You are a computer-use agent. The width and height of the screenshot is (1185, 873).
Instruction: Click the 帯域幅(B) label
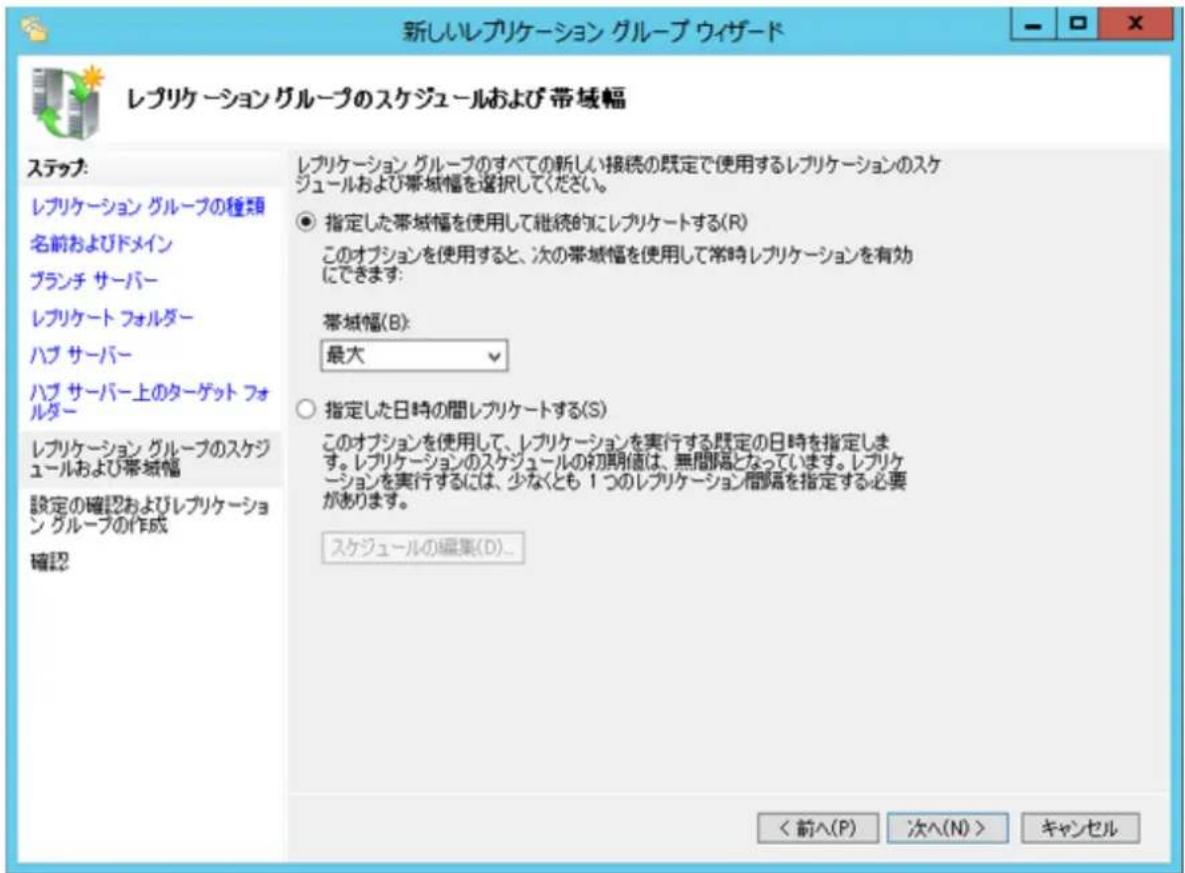pyautogui.click(x=367, y=323)
